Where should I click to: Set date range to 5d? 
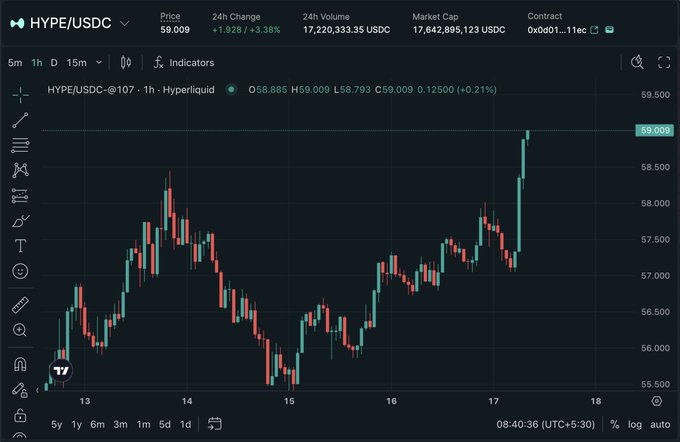click(165, 424)
